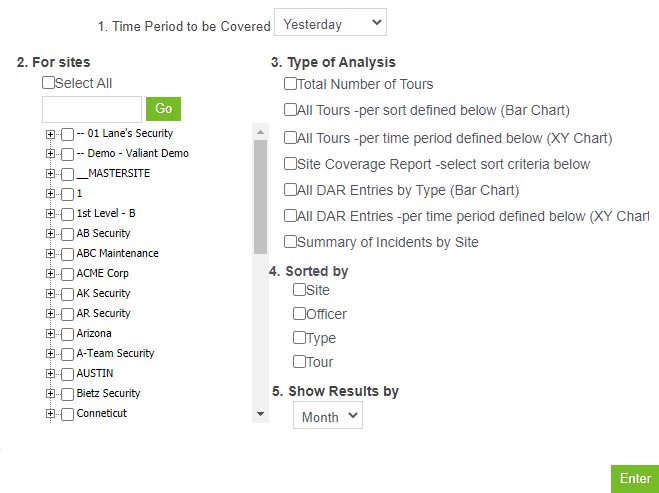Toggle the Tour sort checkbox

[300, 361]
